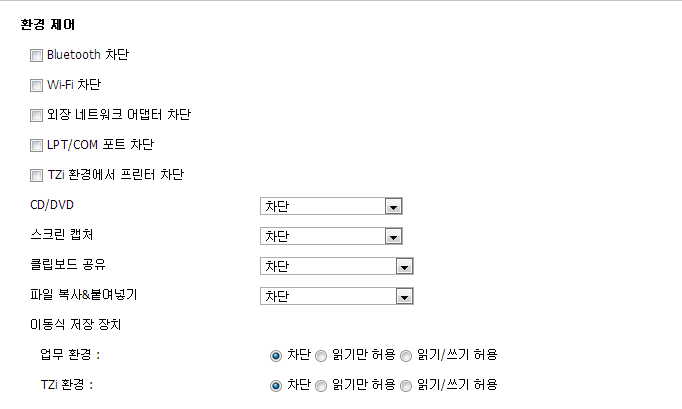The height and width of the screenshot is (409, 682).
Task: Select 차단 for 업무 환경
Action: [276, 355]
